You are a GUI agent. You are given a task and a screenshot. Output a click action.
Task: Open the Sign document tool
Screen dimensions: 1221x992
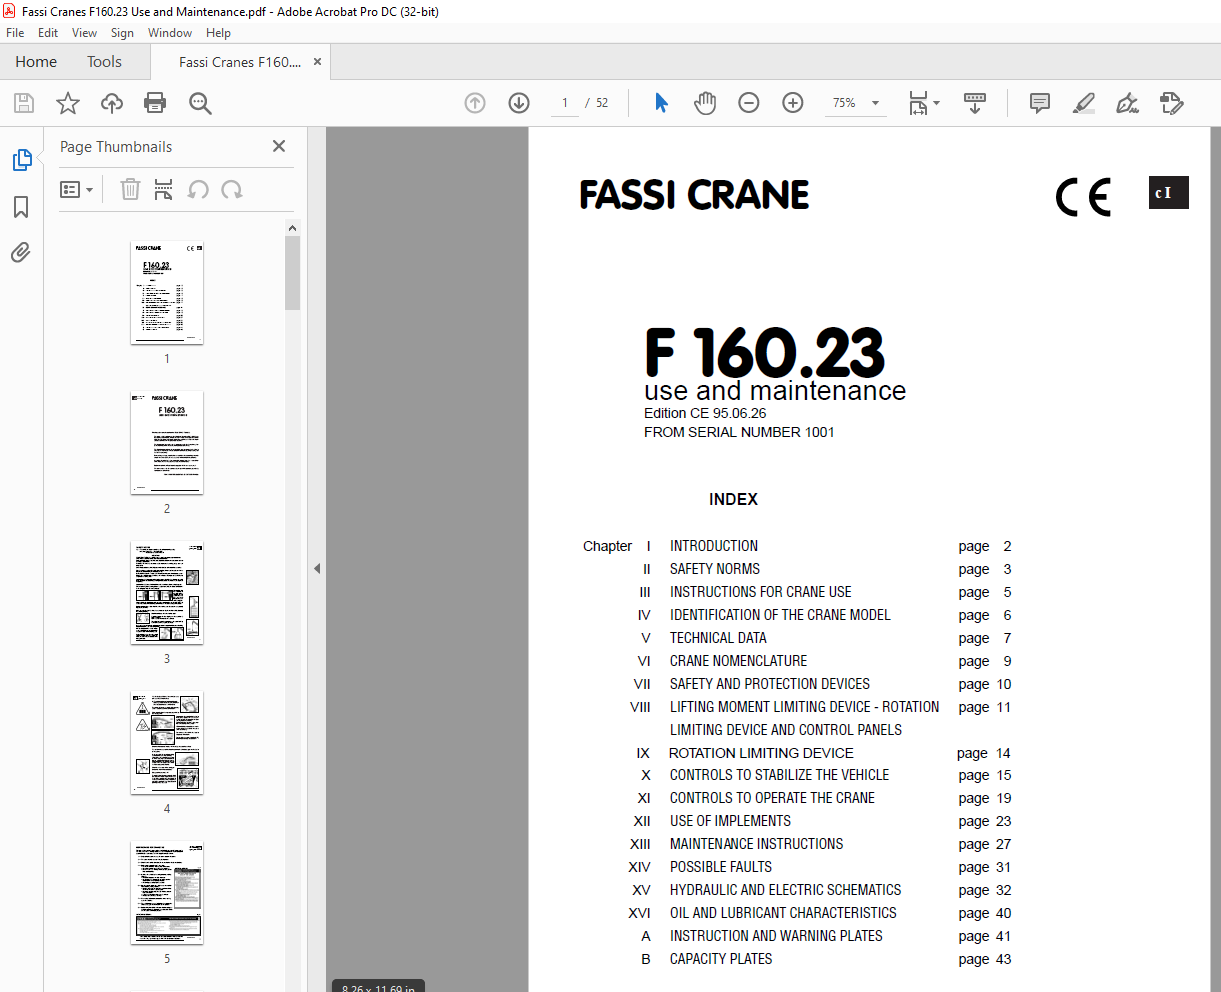click(1128, 103)
